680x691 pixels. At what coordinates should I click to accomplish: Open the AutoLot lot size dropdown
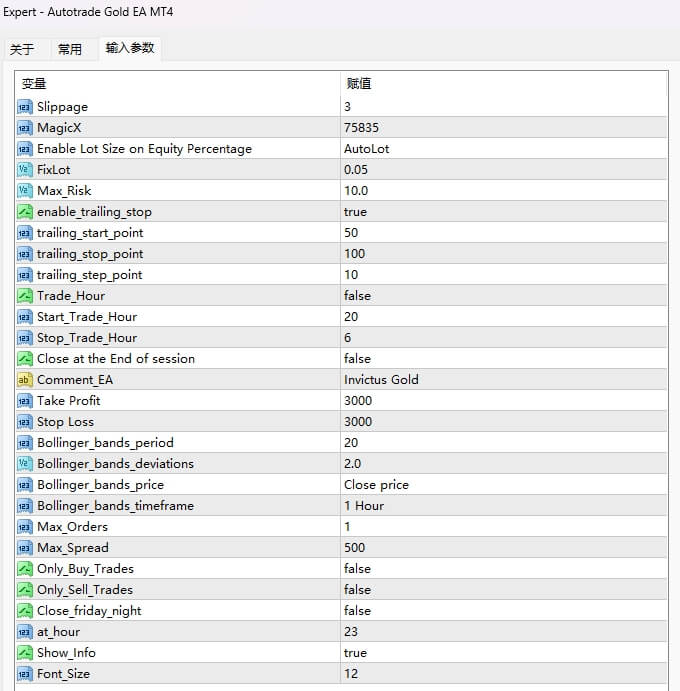coord(366,149)
